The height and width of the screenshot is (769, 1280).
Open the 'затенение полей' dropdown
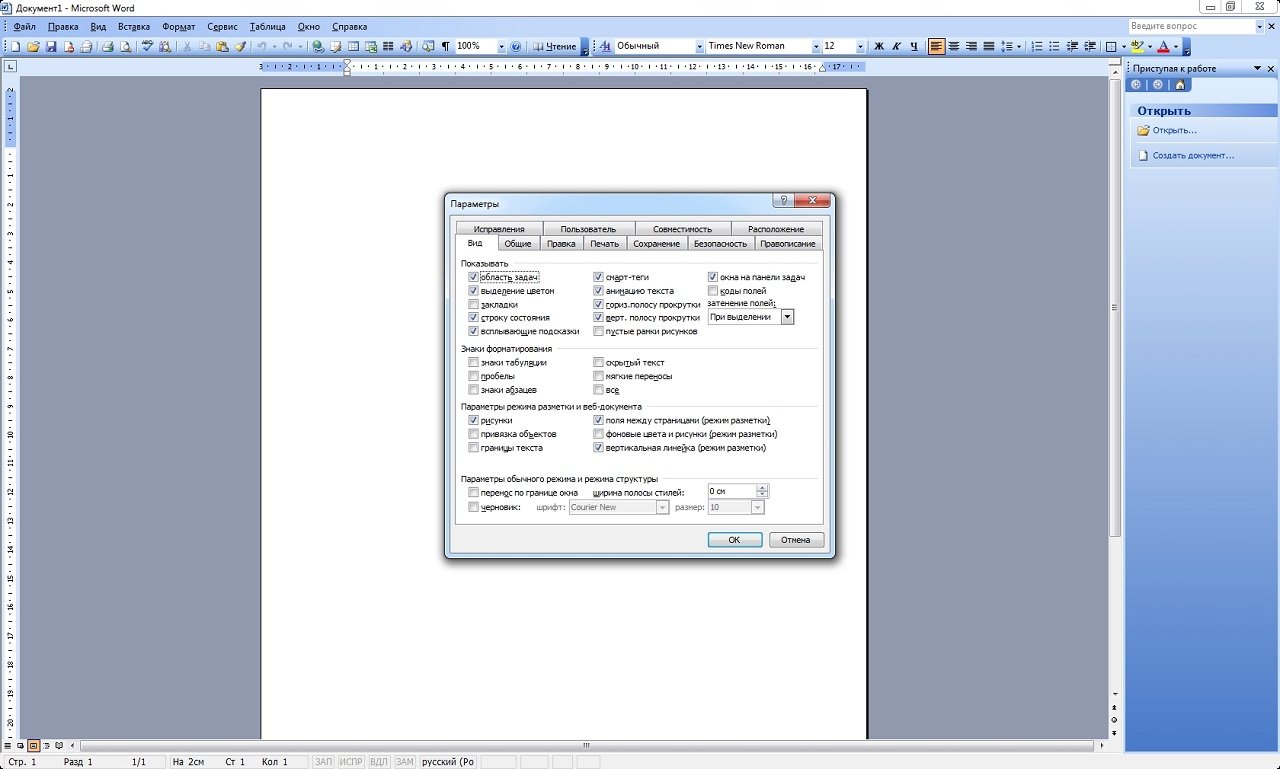787,317
